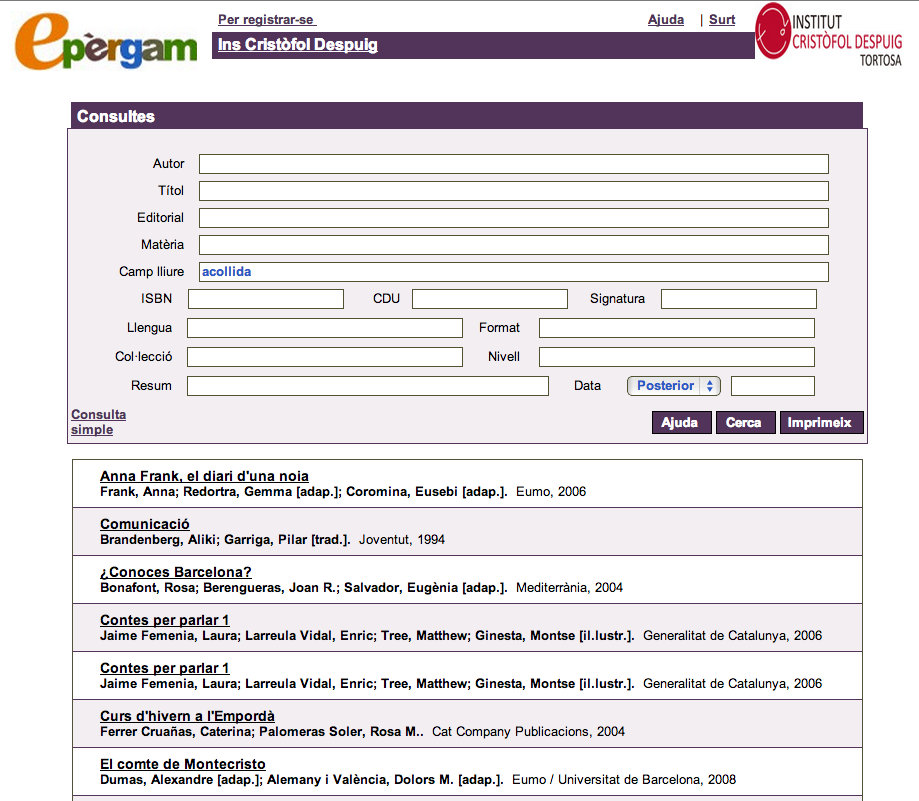Screen dimensions: 919x801
Task: Click the epèrgam logo
Action: [106, 42]
